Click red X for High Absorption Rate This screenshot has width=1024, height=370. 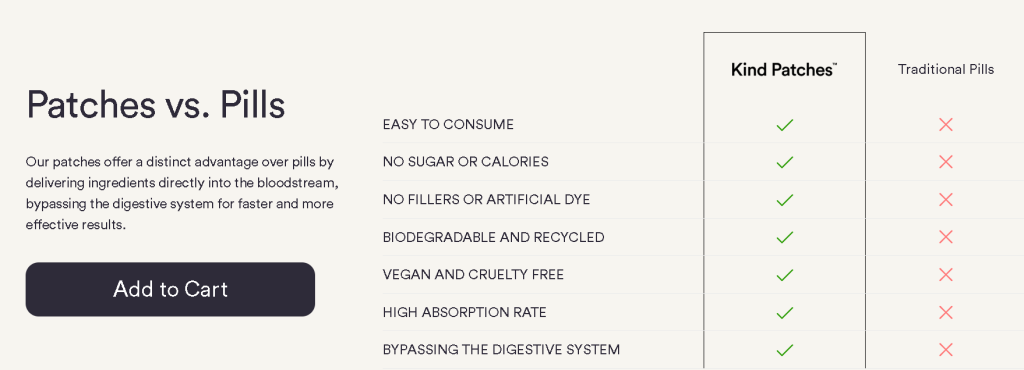[x=946, y=313]
